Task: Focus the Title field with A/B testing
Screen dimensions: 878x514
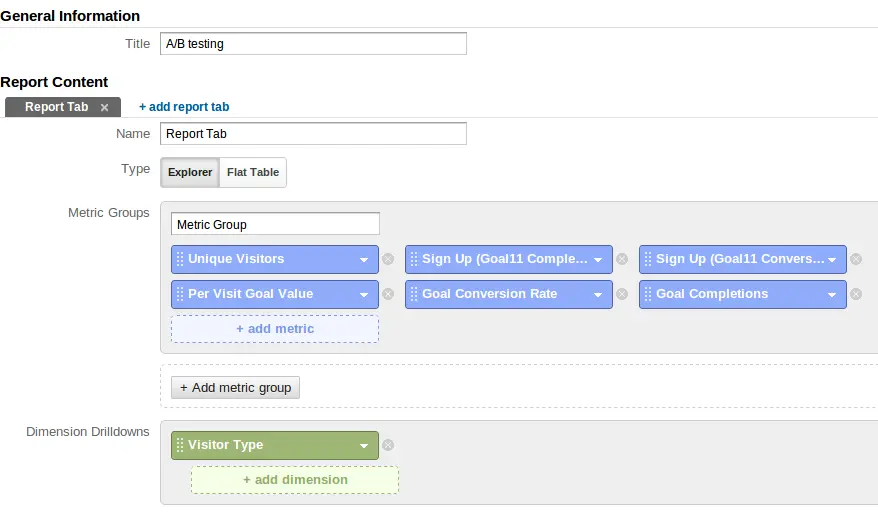Action: 313,44
